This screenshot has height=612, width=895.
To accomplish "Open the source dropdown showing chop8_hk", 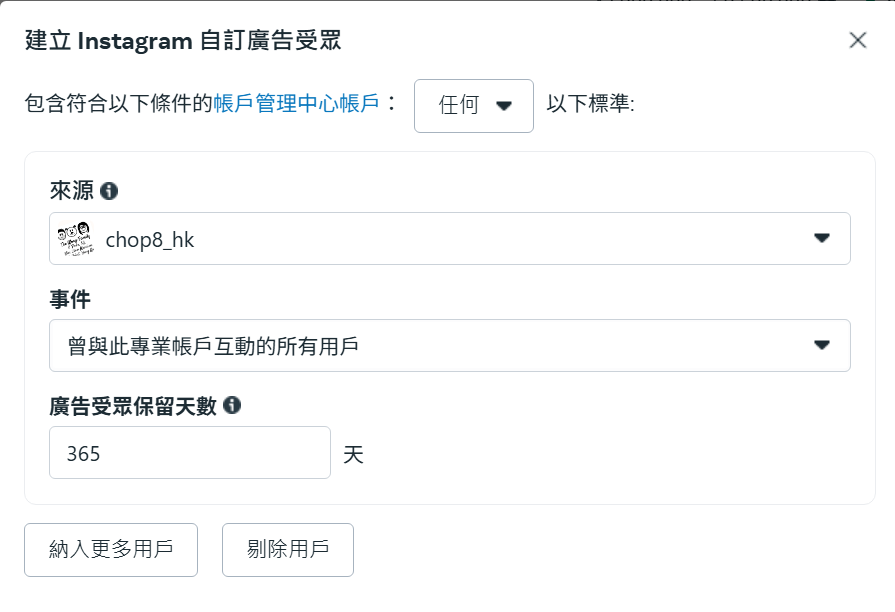I will click(x=449, y=238).
